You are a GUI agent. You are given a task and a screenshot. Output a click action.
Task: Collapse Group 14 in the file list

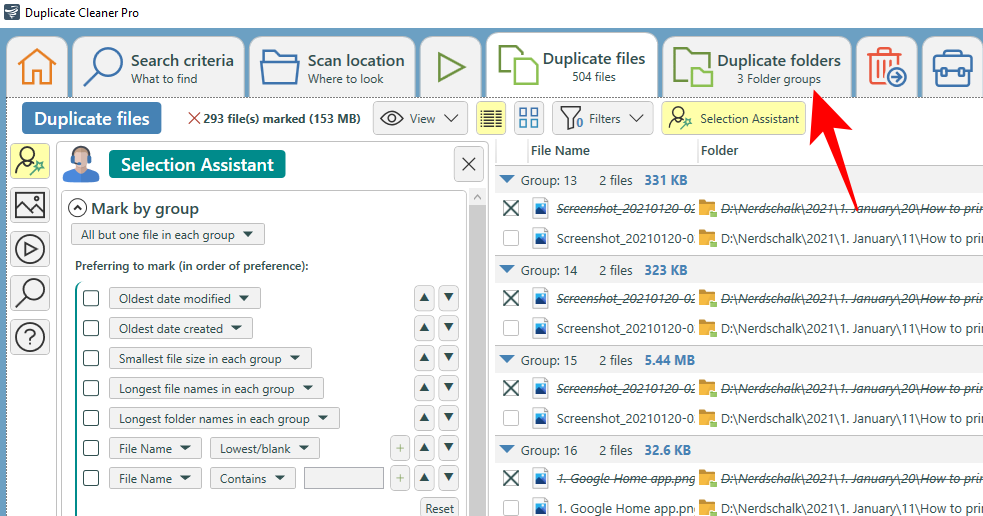(x=507, y=270)
